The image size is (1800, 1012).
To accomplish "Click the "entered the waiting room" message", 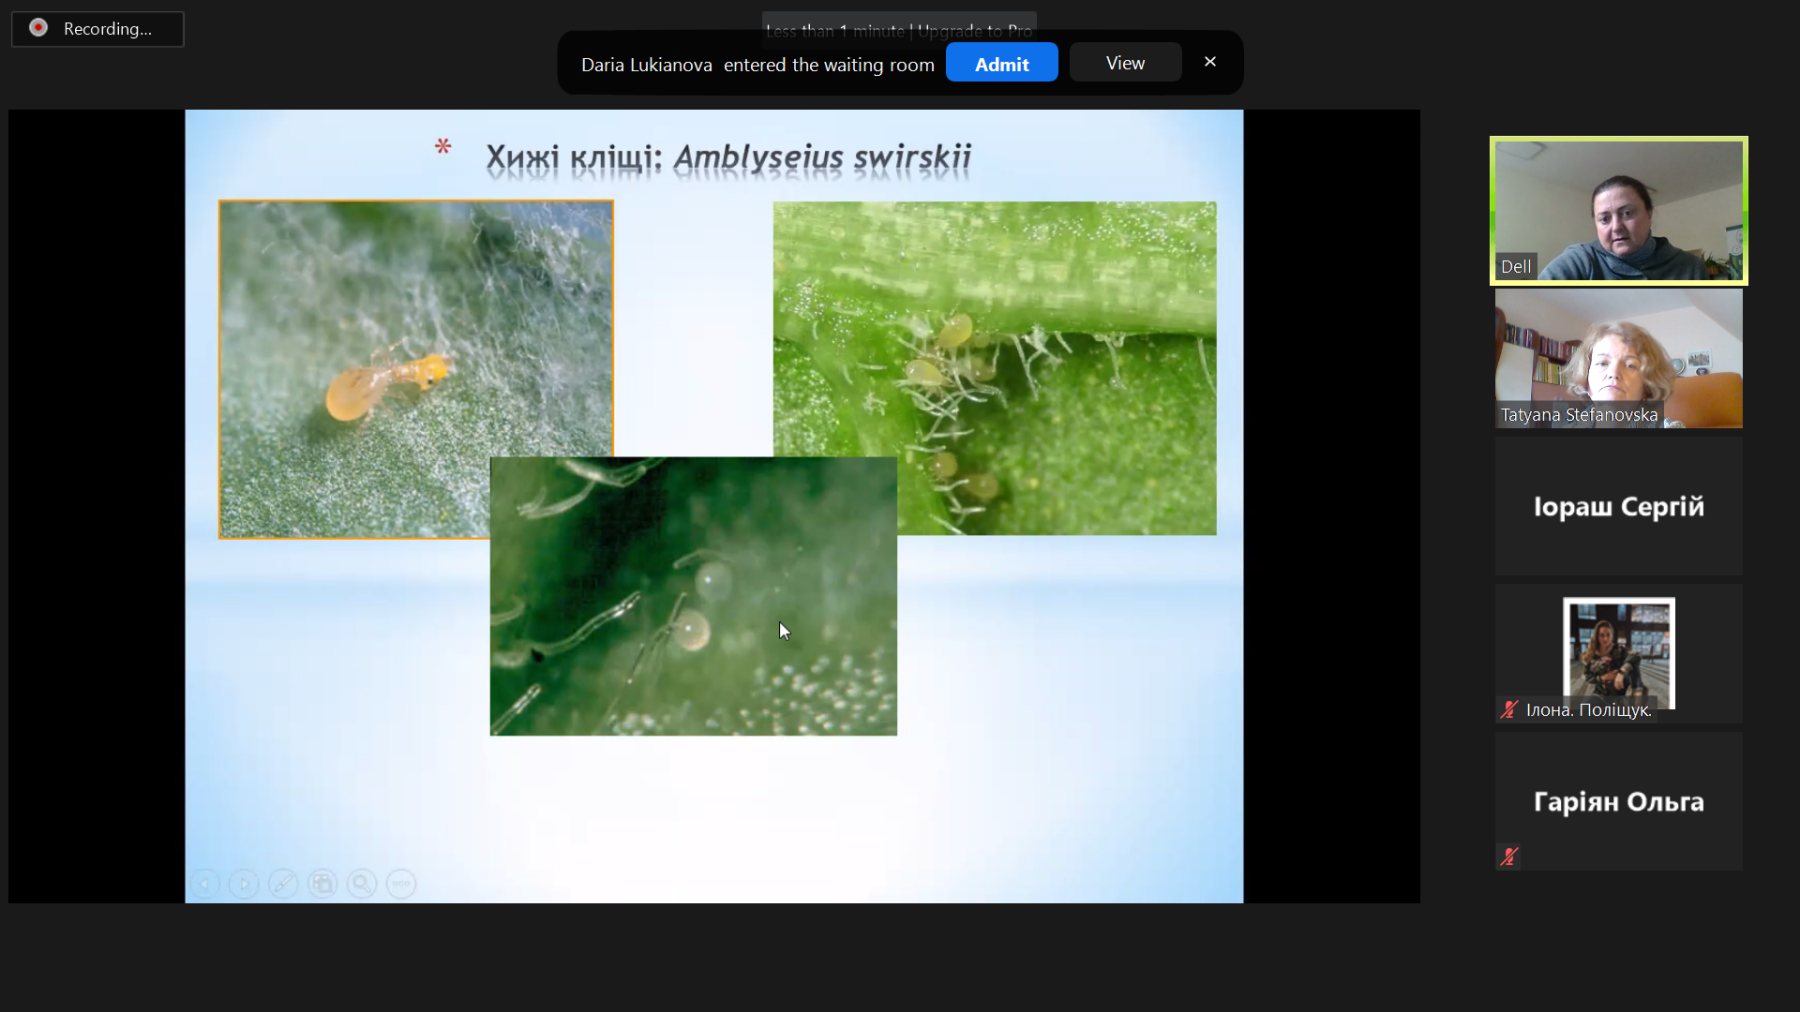I will click(x=829, y=65).
